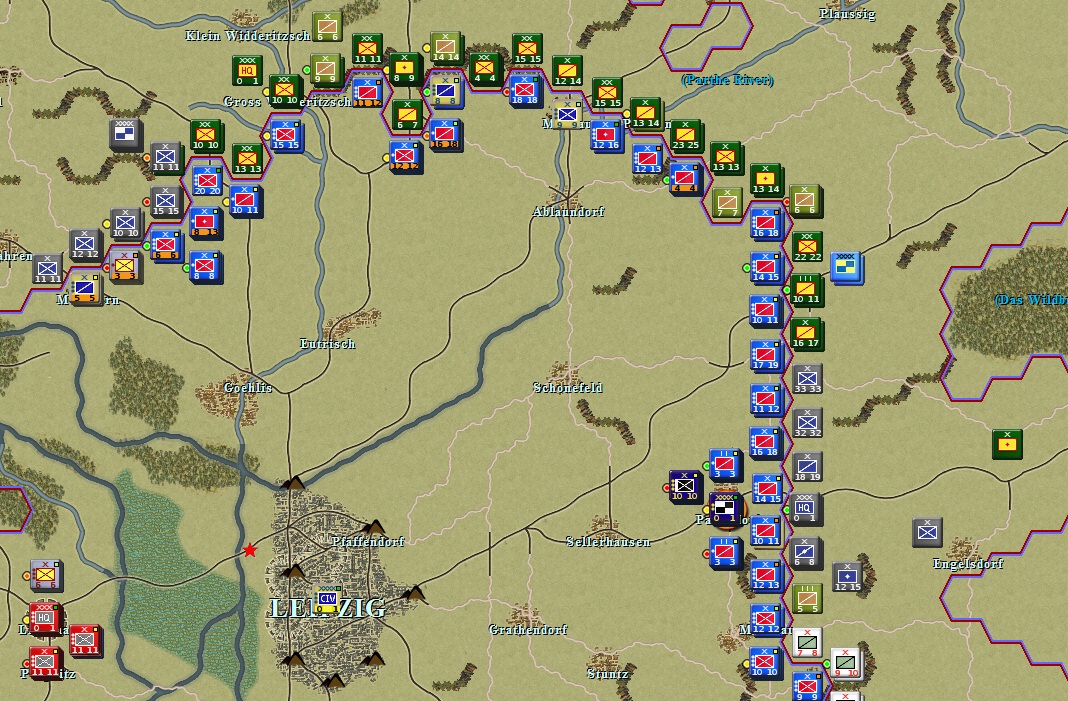Select gray cavalry counter 18 19
The image size is (1068, 701).
tap(807, 467)
